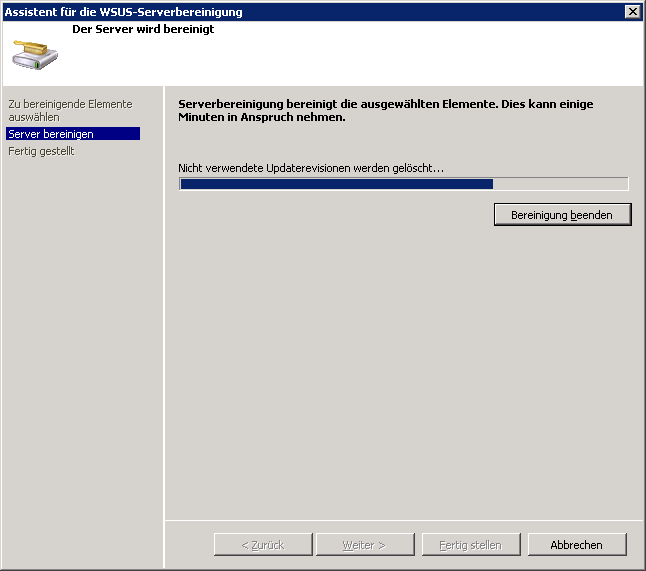Image resolution: width=646 pixels, height=571 pixels.
Task: Click the white header banner right of the heading
Action: click(430, 55)
